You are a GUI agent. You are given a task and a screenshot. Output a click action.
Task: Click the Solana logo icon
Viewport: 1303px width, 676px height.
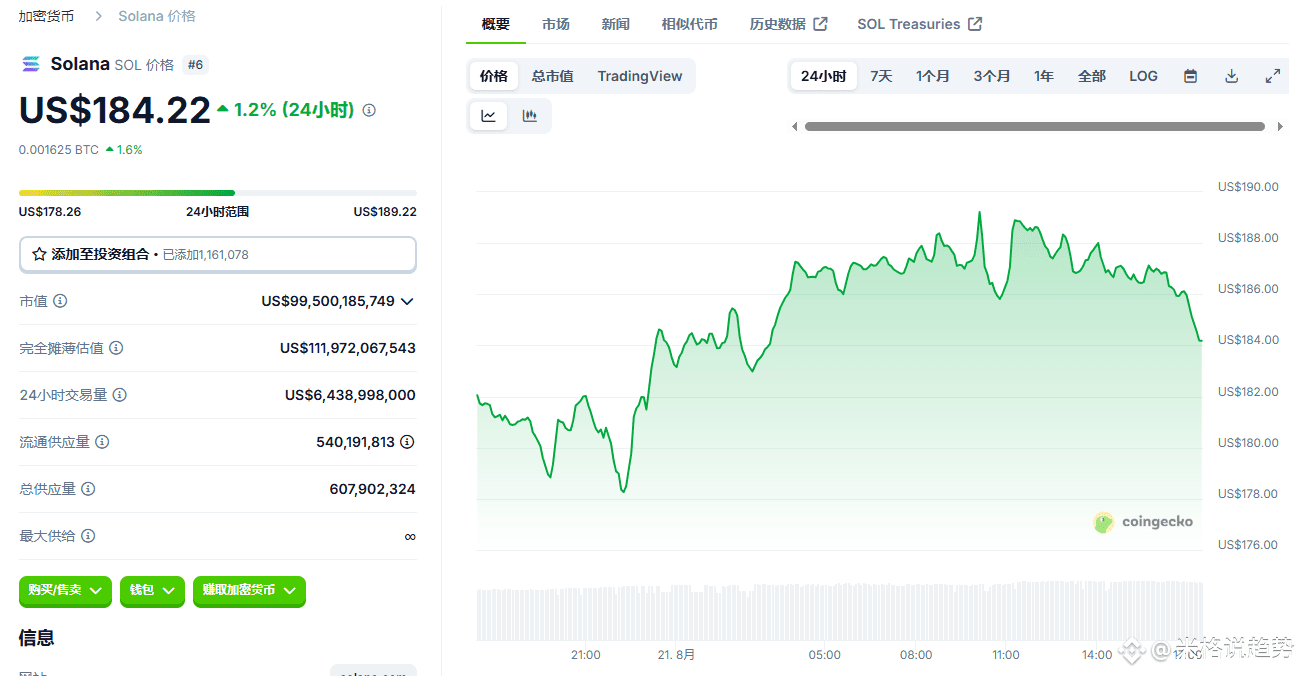click(x=30, y=64)
